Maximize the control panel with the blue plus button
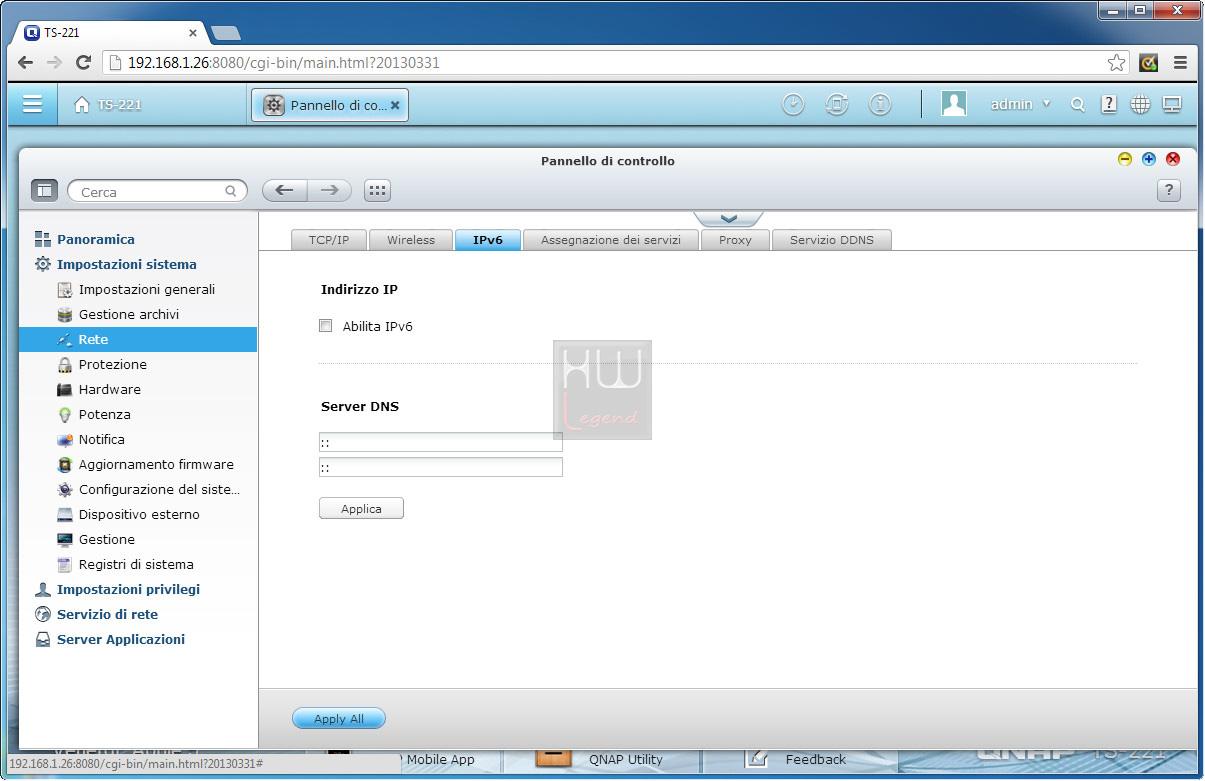This screenshot has height=781, width=1205. coord(1149,159)
